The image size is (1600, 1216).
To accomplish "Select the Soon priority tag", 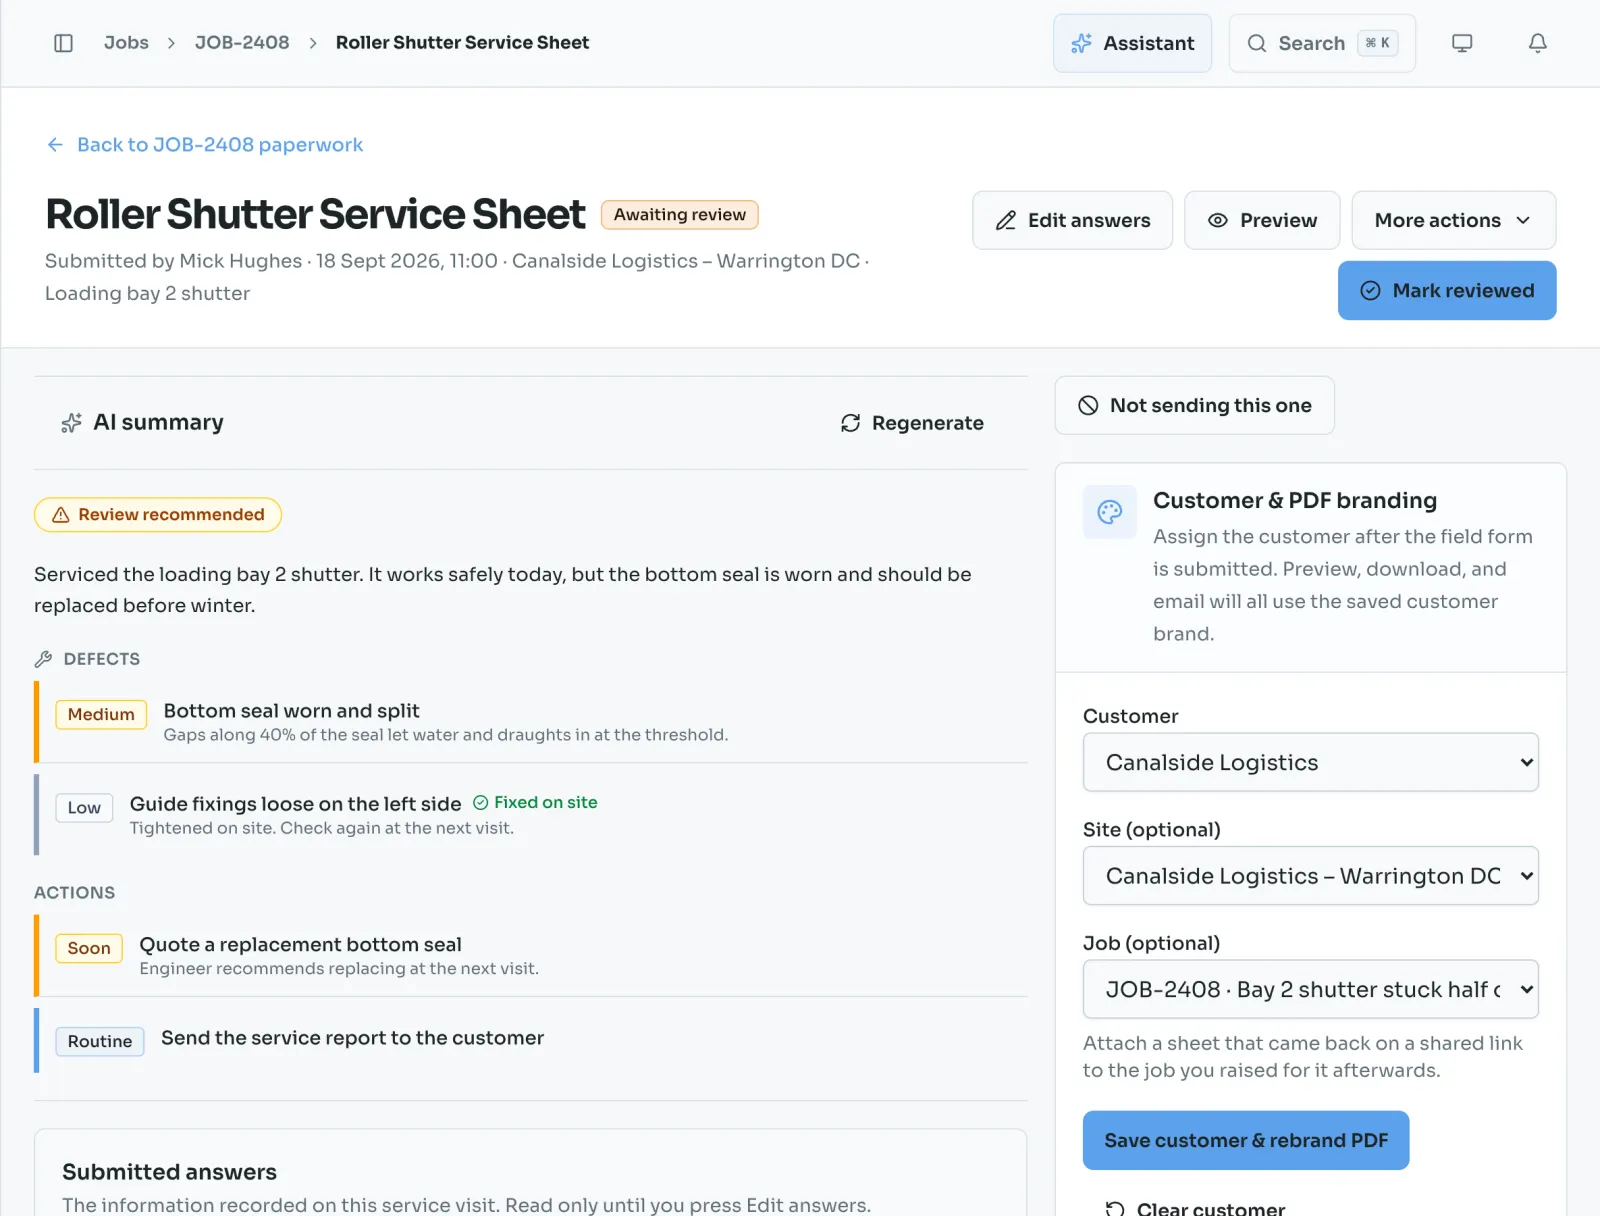I will 89,948.
